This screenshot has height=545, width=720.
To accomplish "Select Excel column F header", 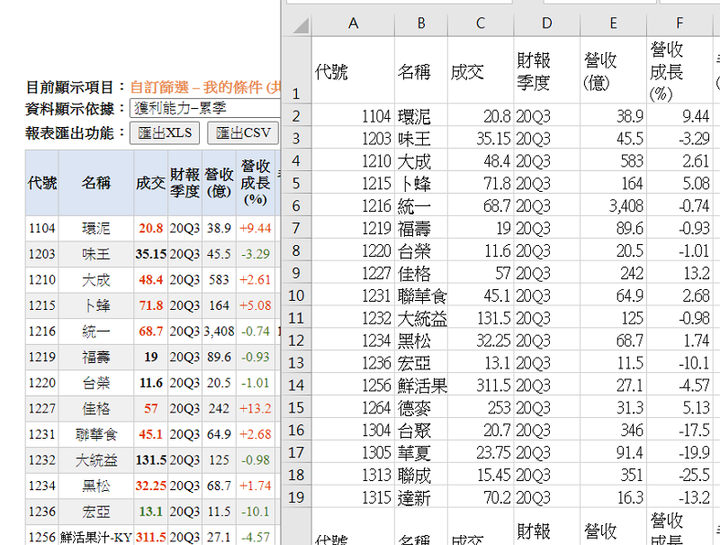I will click(x=679, y=23).
